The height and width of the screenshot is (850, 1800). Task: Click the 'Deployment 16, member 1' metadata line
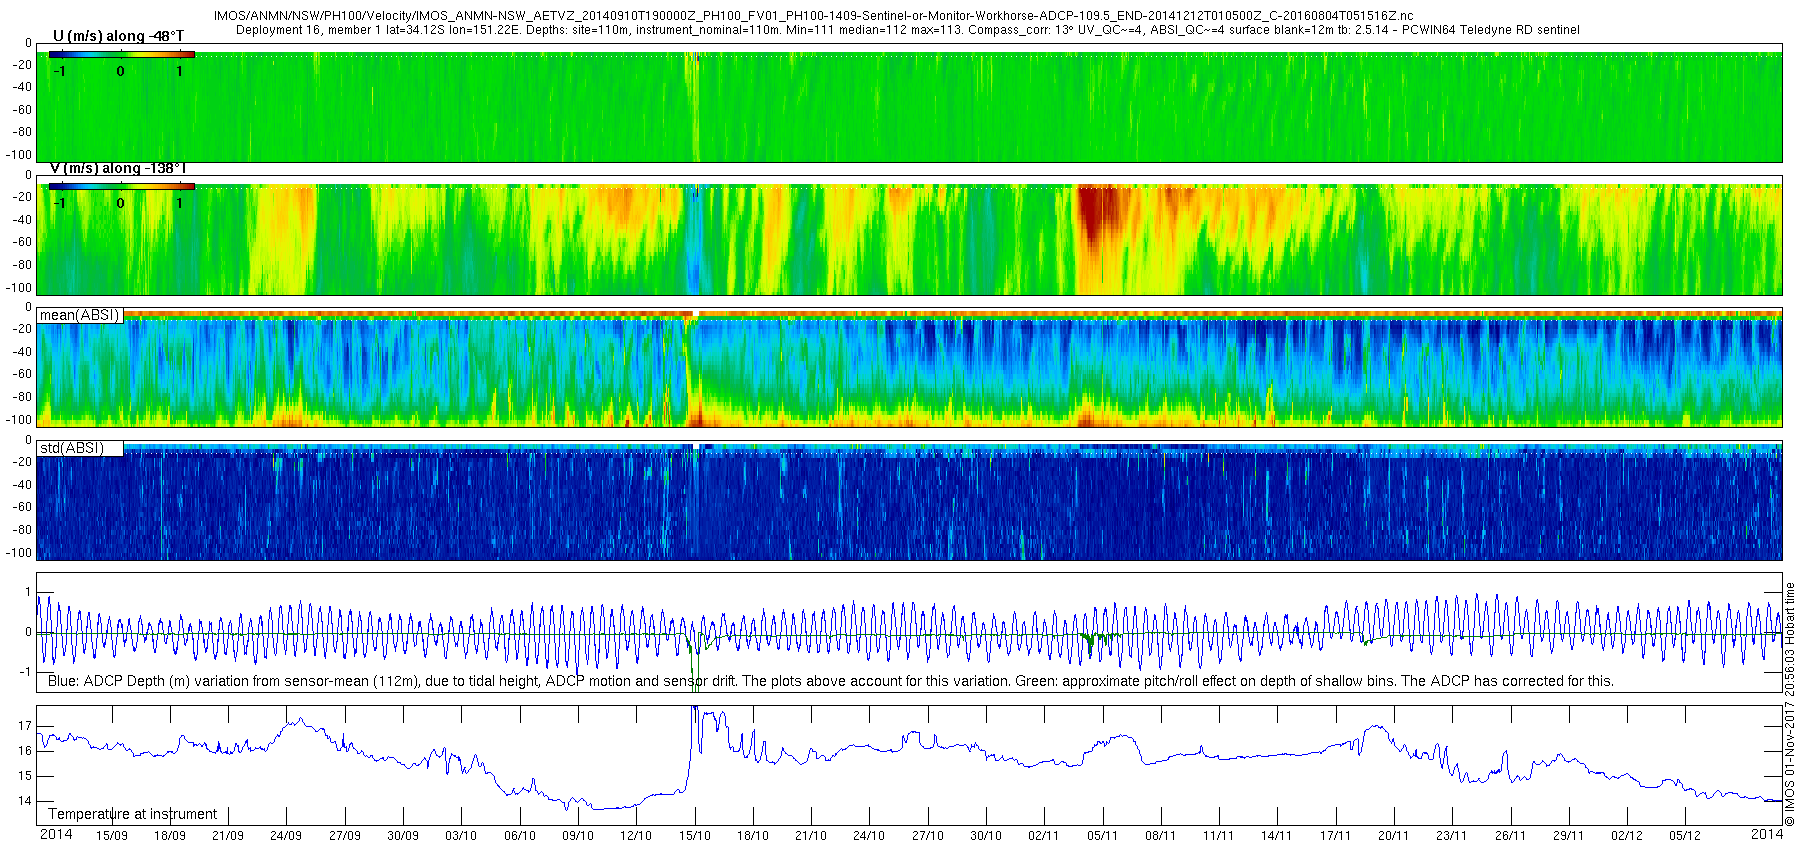(908, 30)
